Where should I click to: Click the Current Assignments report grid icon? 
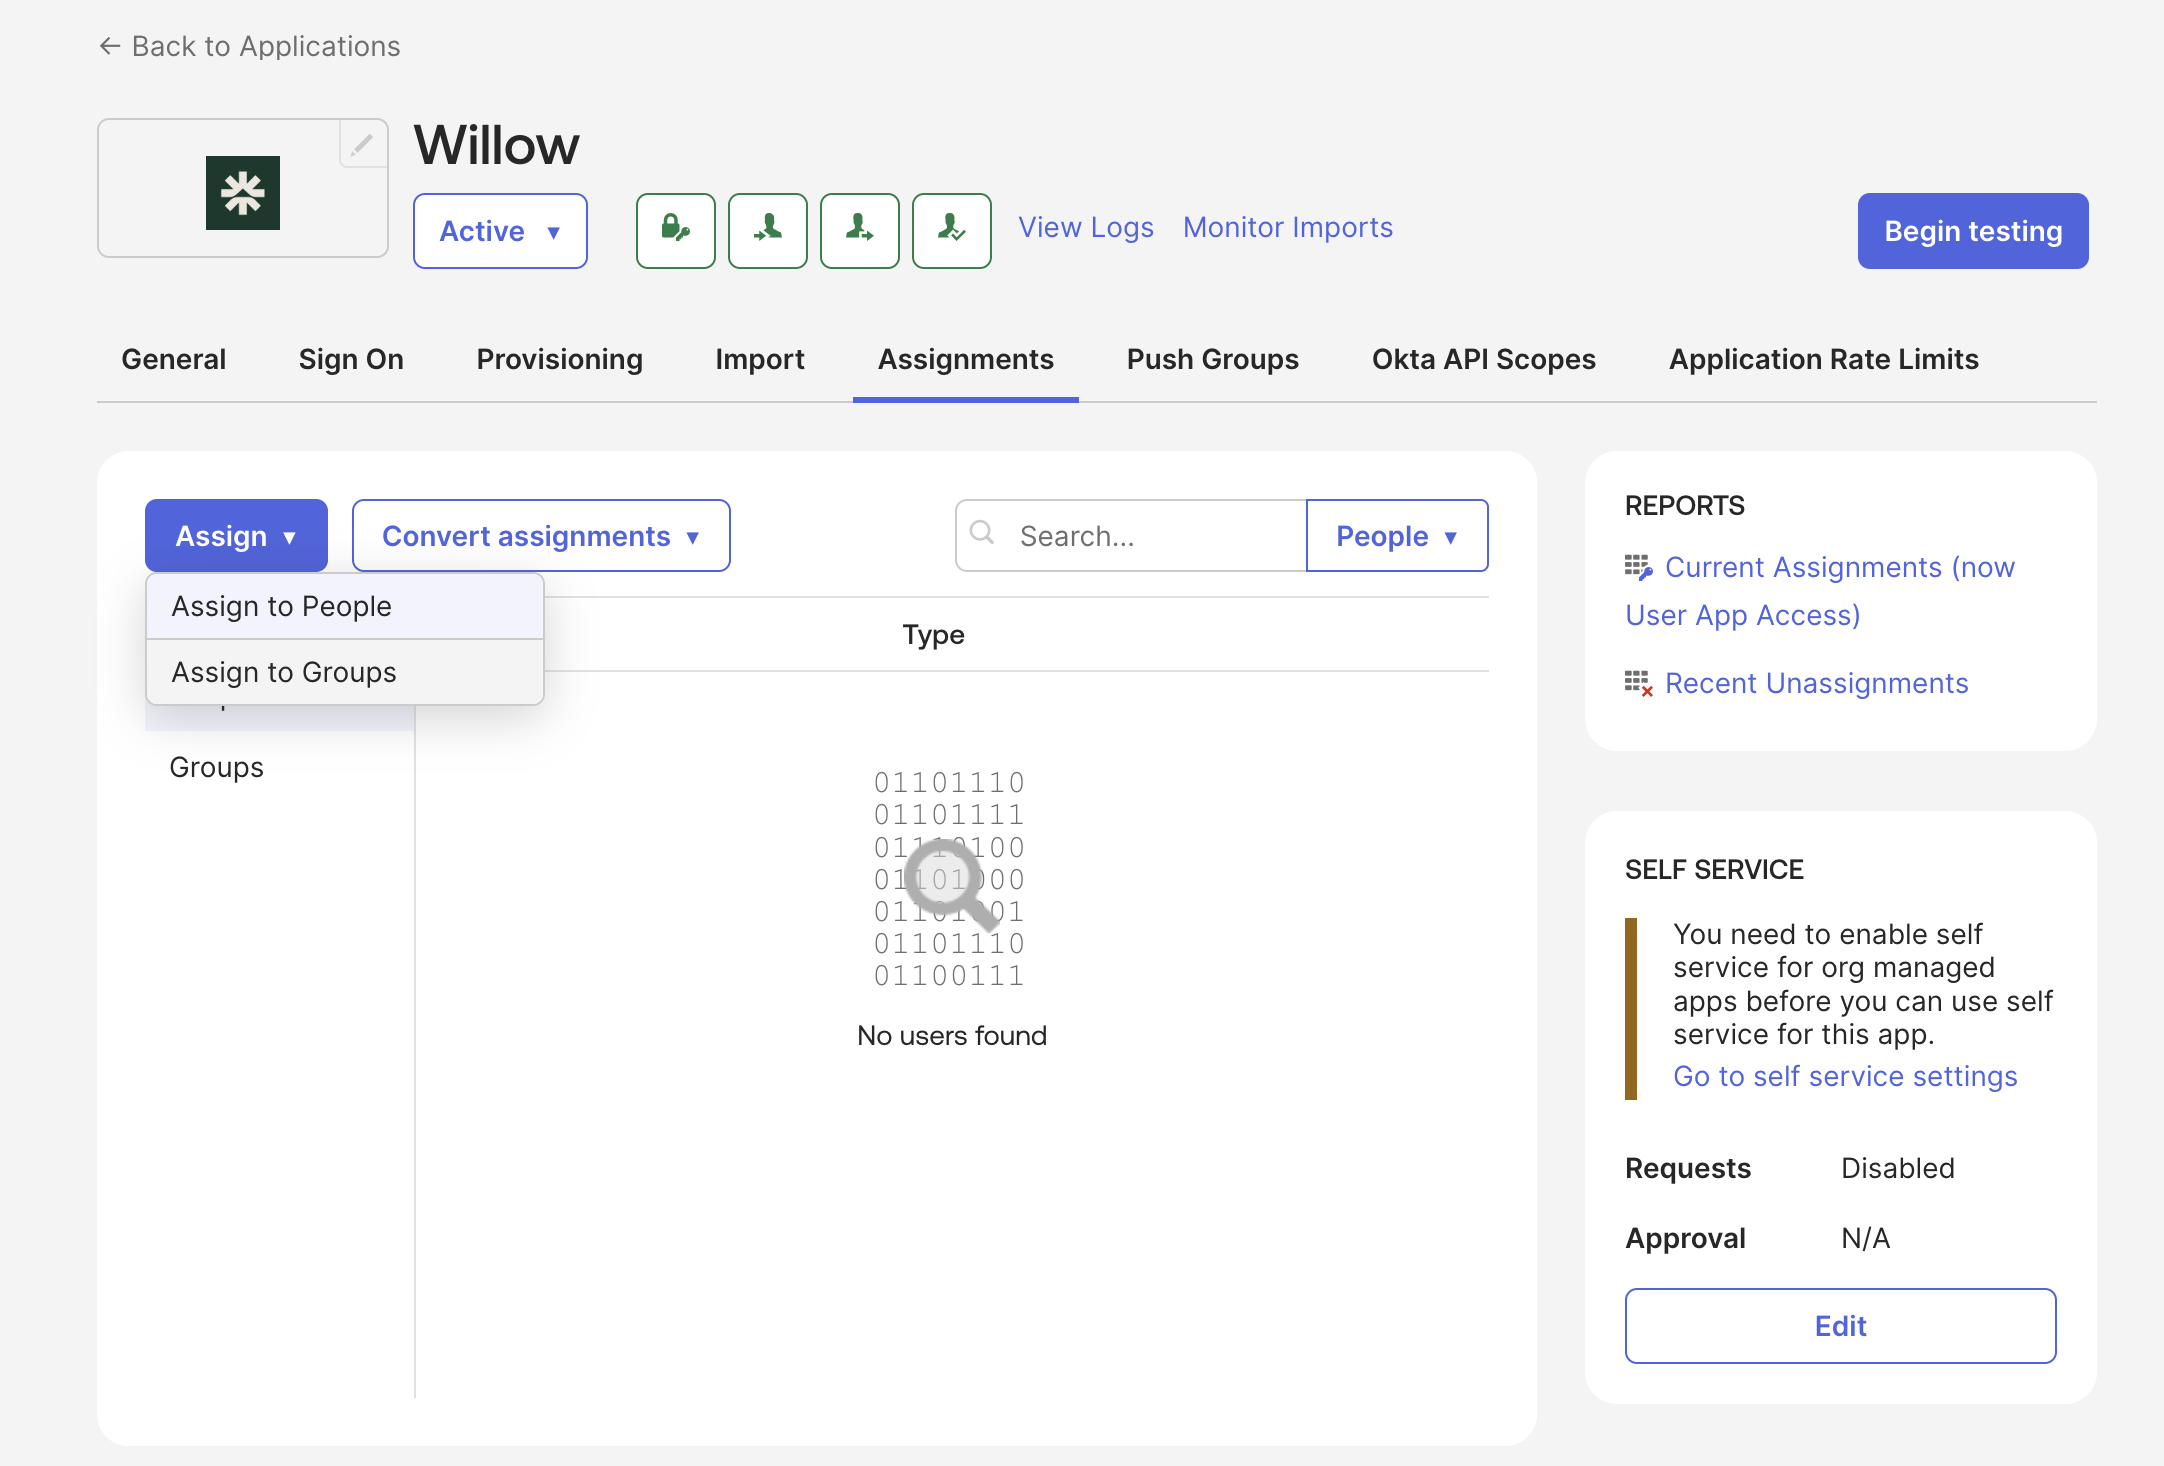pyautogui.click(x=1638, y=568)
